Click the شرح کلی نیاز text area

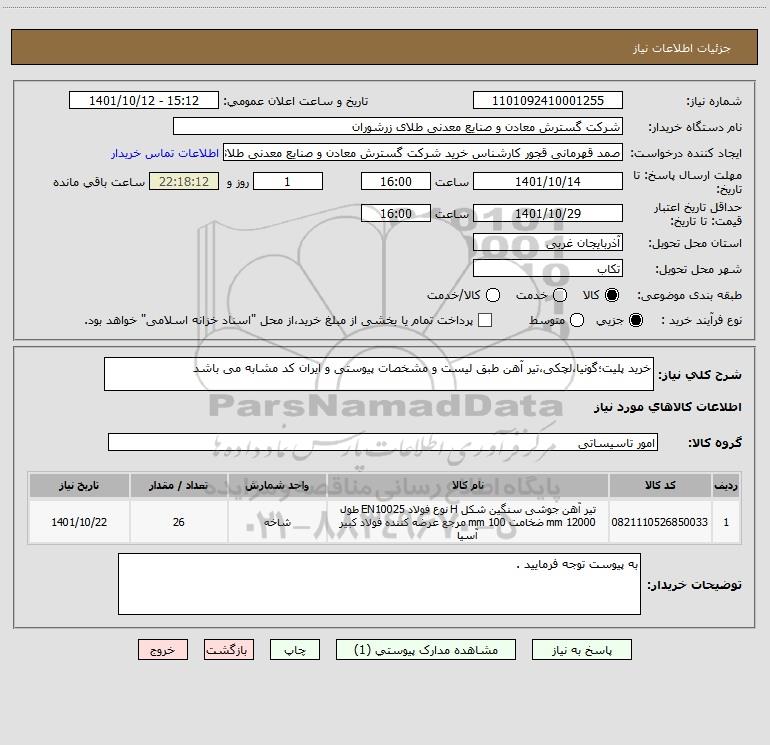[x=379, y=374]
